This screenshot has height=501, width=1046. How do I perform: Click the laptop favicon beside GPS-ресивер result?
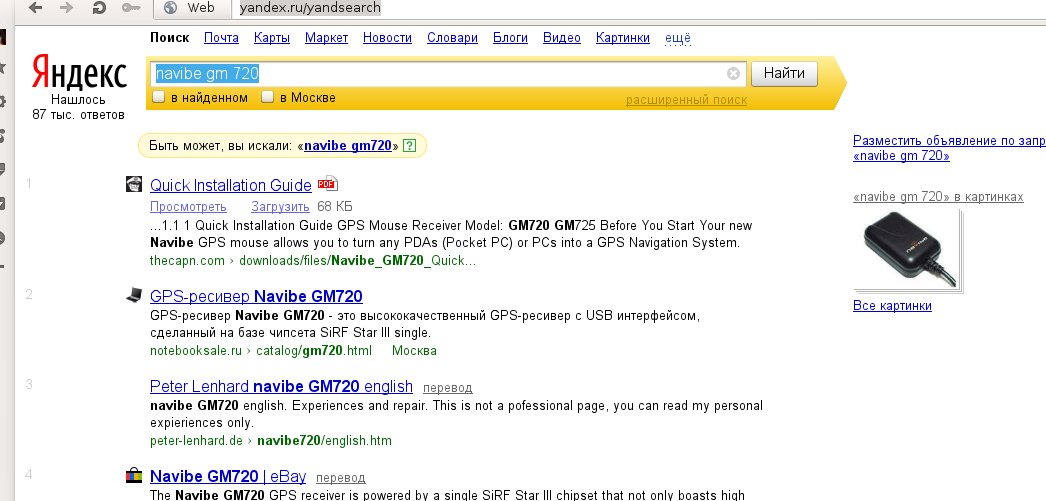134,295
